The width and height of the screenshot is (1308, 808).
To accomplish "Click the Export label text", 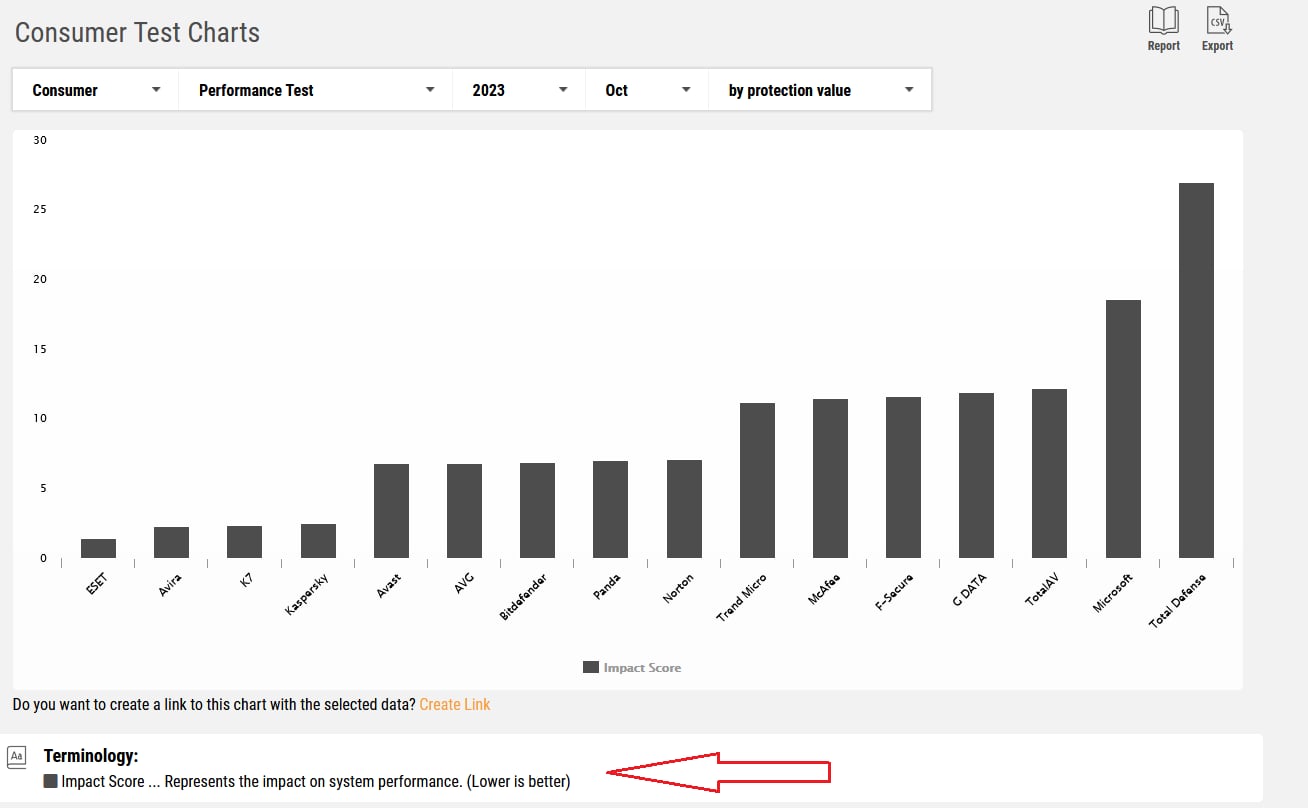I will (1218, 46).
